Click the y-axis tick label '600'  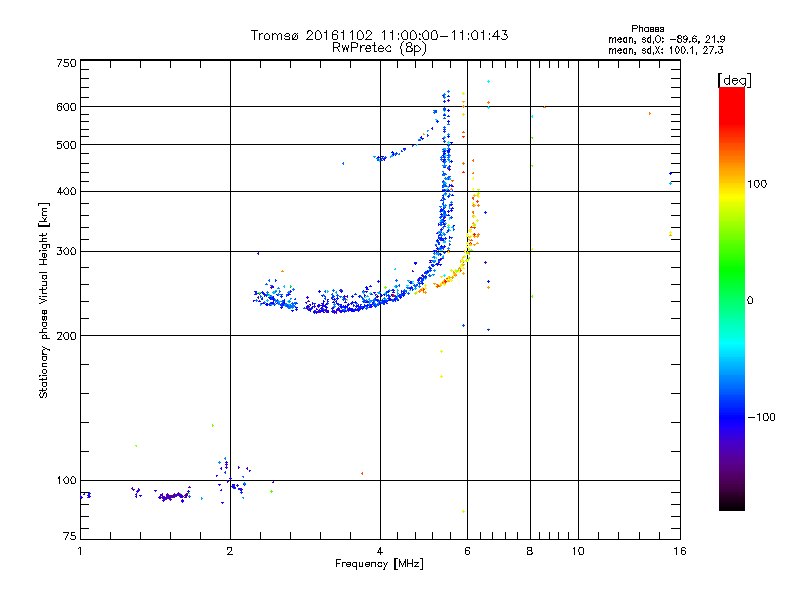tap(66, 107)
